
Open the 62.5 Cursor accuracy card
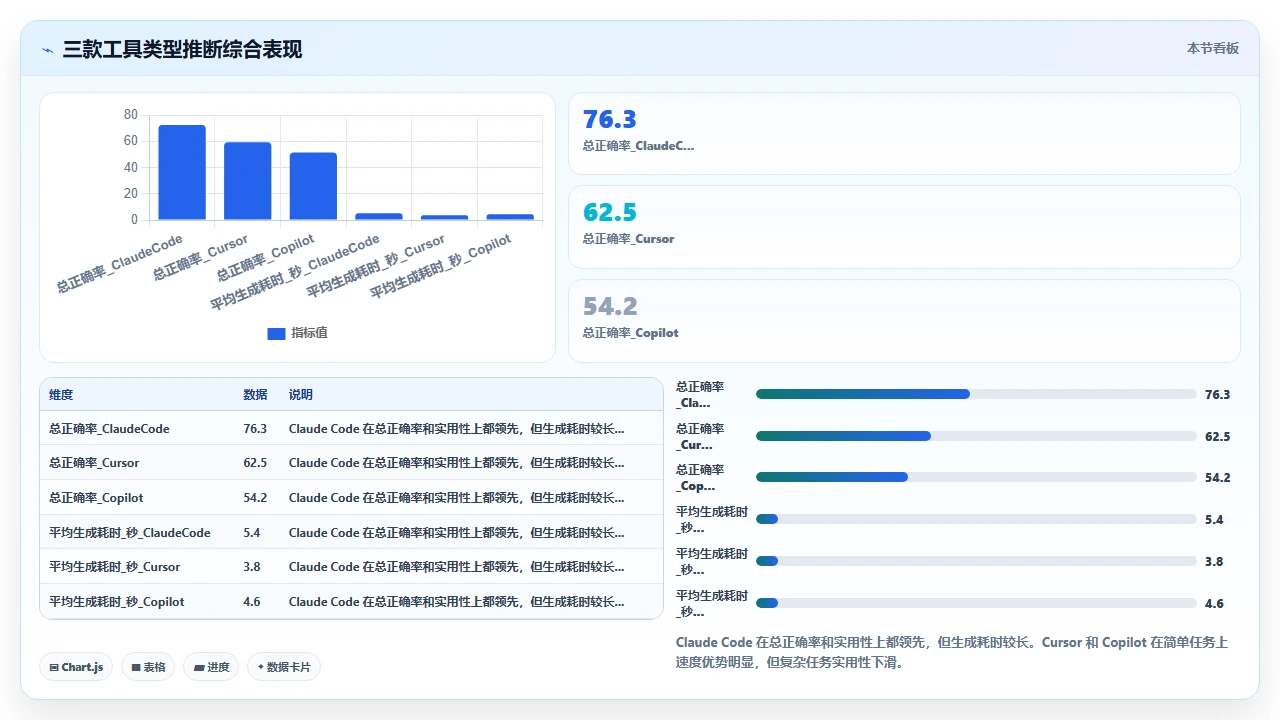[x=904, y=227]
